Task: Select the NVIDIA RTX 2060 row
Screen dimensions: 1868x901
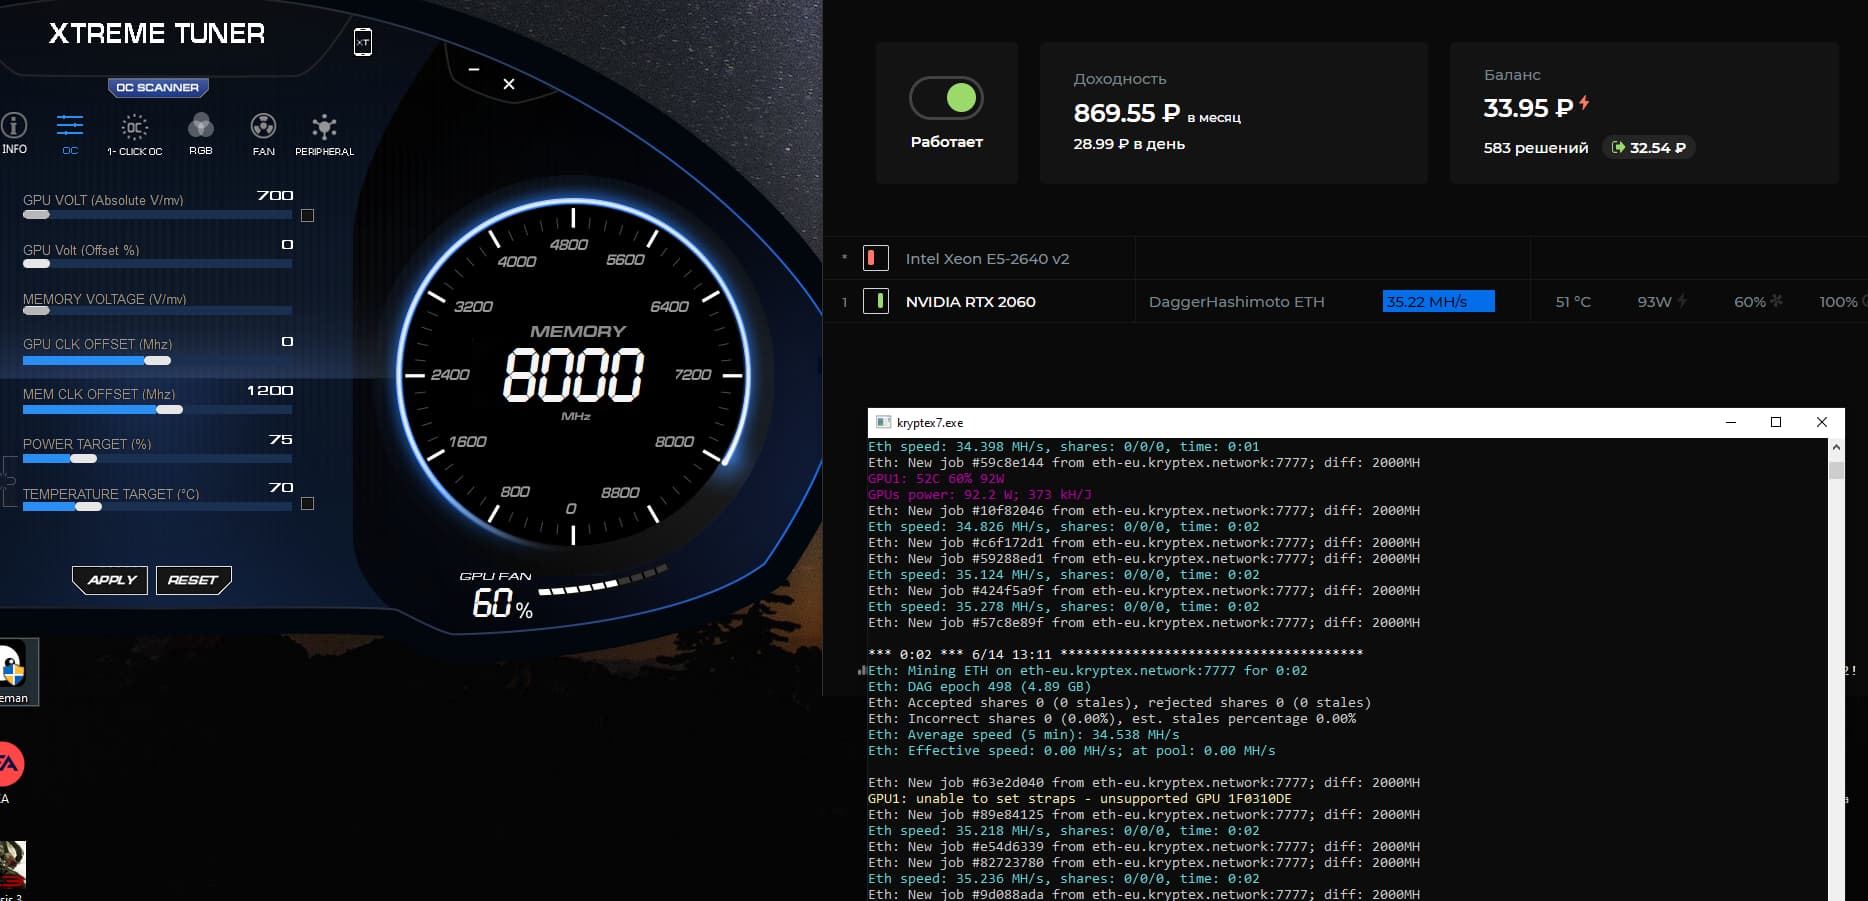Action: click(x=1345, y=301)
